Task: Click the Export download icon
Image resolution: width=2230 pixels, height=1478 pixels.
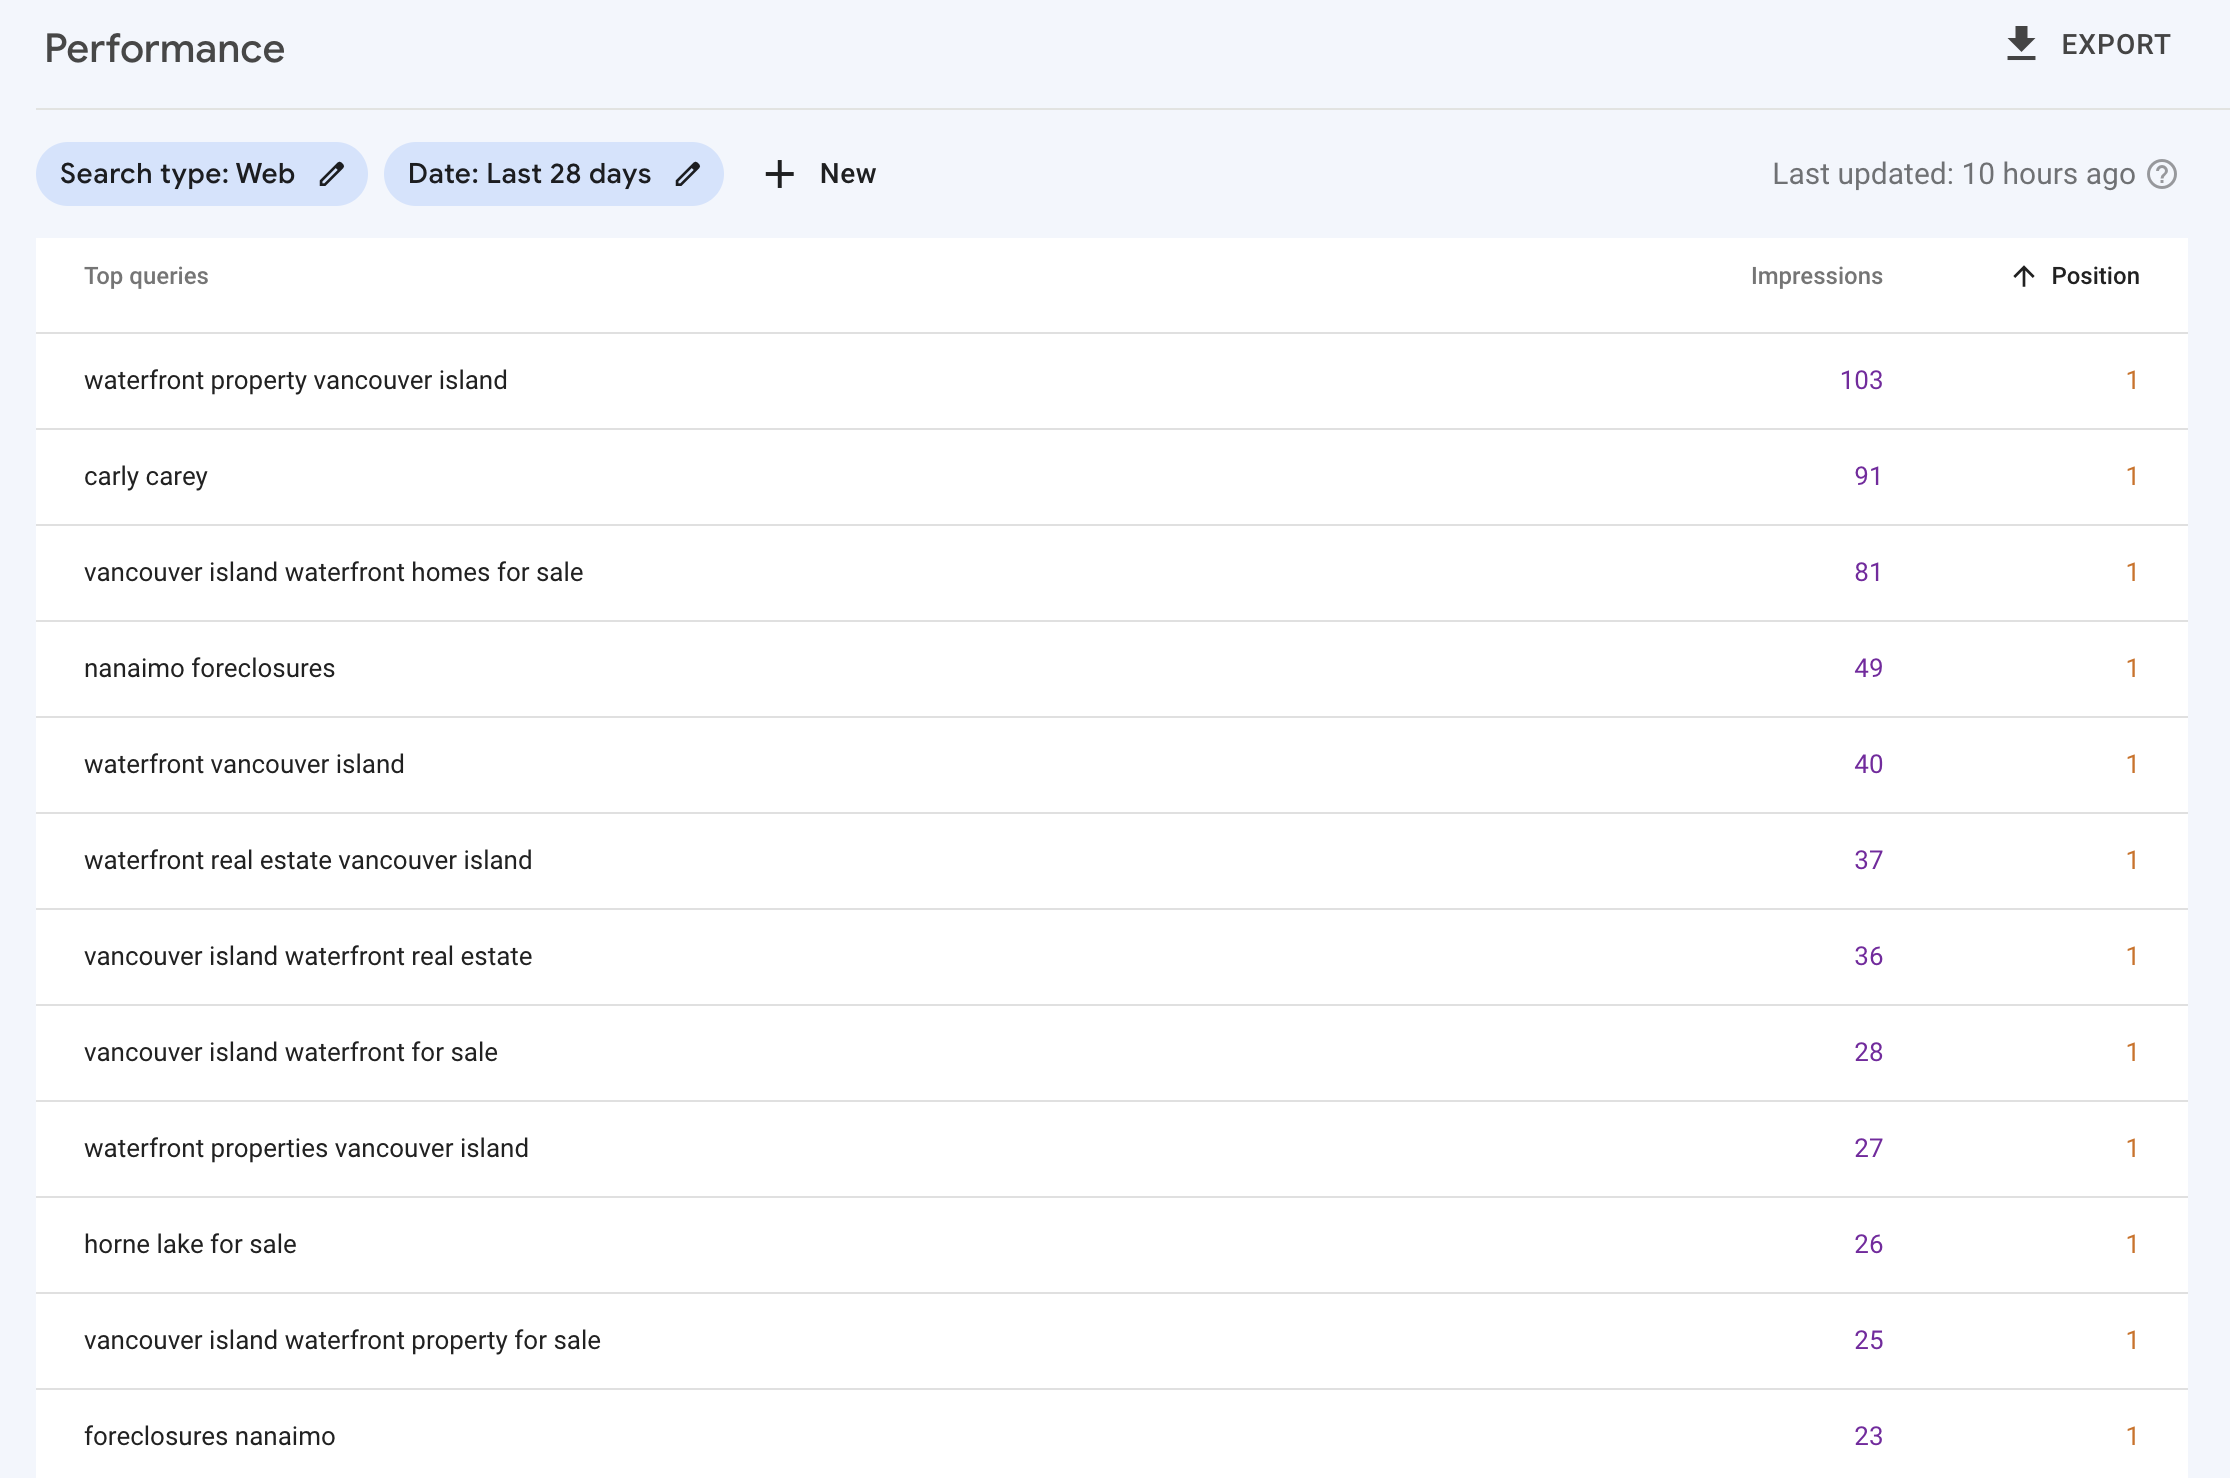Action: click(x=2021, y=44)
